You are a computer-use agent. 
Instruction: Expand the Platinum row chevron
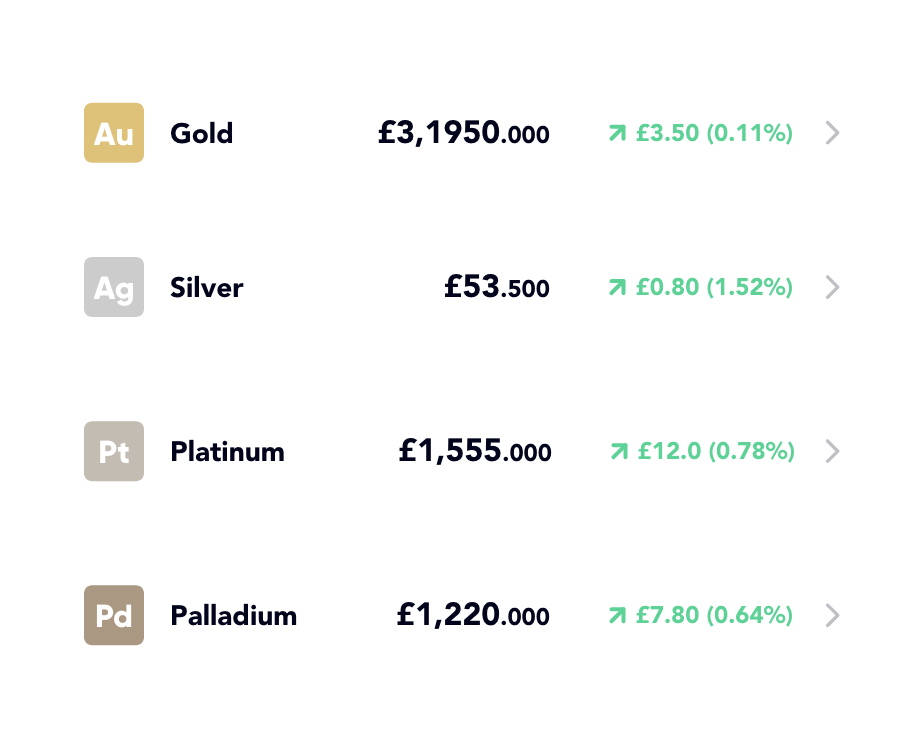pyautogui.click(x=832, y=451)
